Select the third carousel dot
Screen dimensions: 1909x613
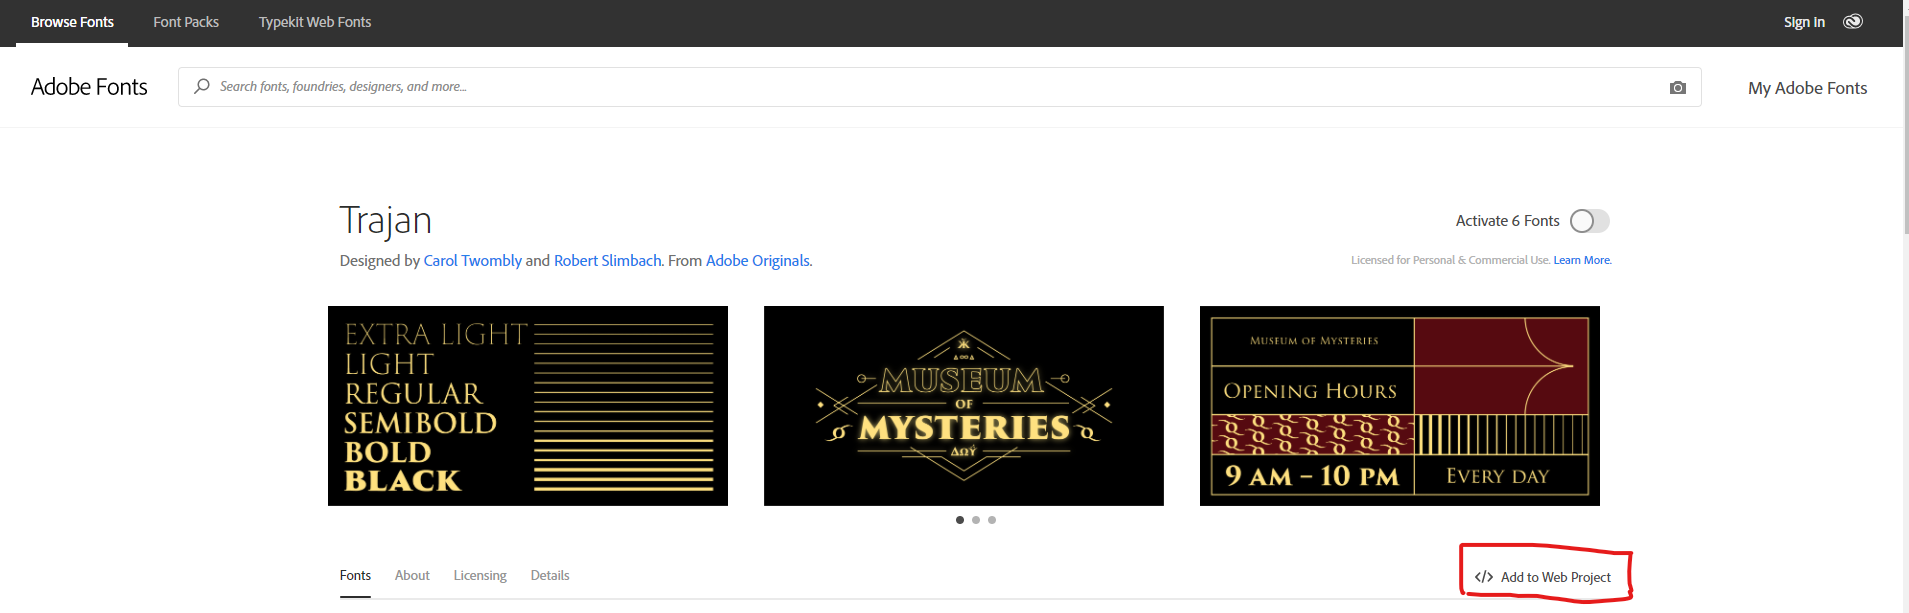click(992, 520)
